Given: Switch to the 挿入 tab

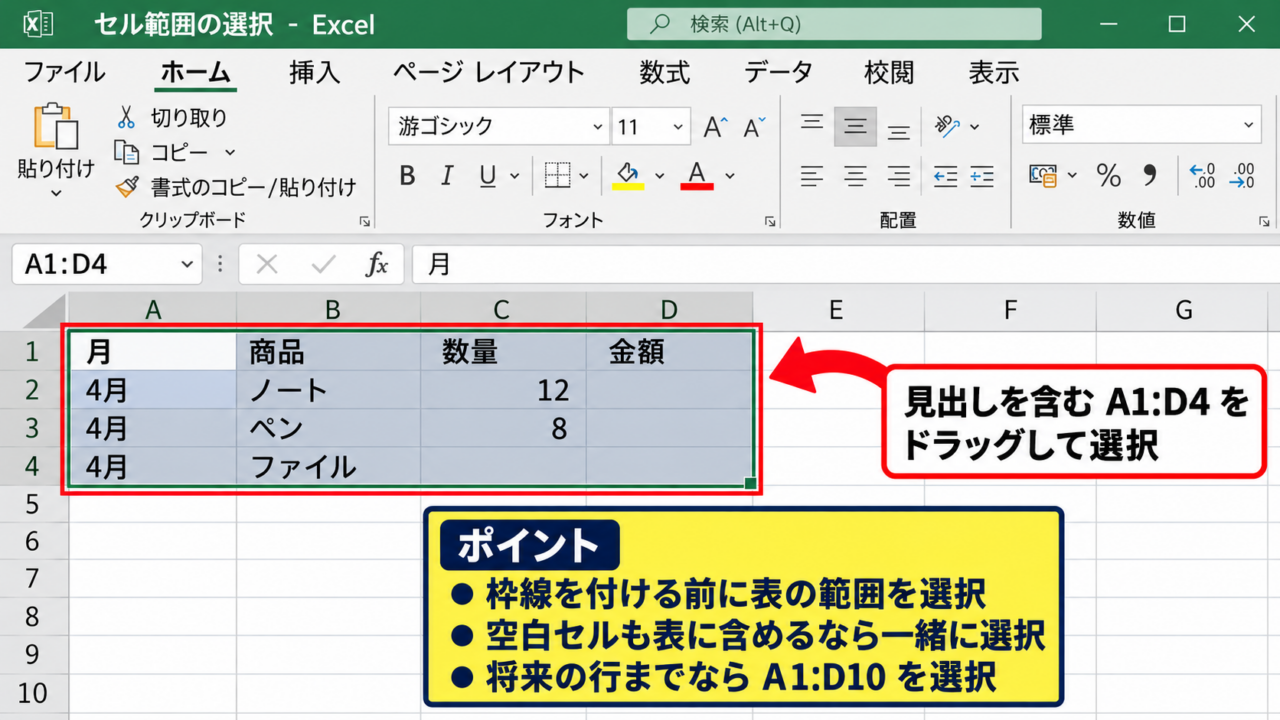Looking at the screenshot, I should pyautogui.click(x=315, y=72).
